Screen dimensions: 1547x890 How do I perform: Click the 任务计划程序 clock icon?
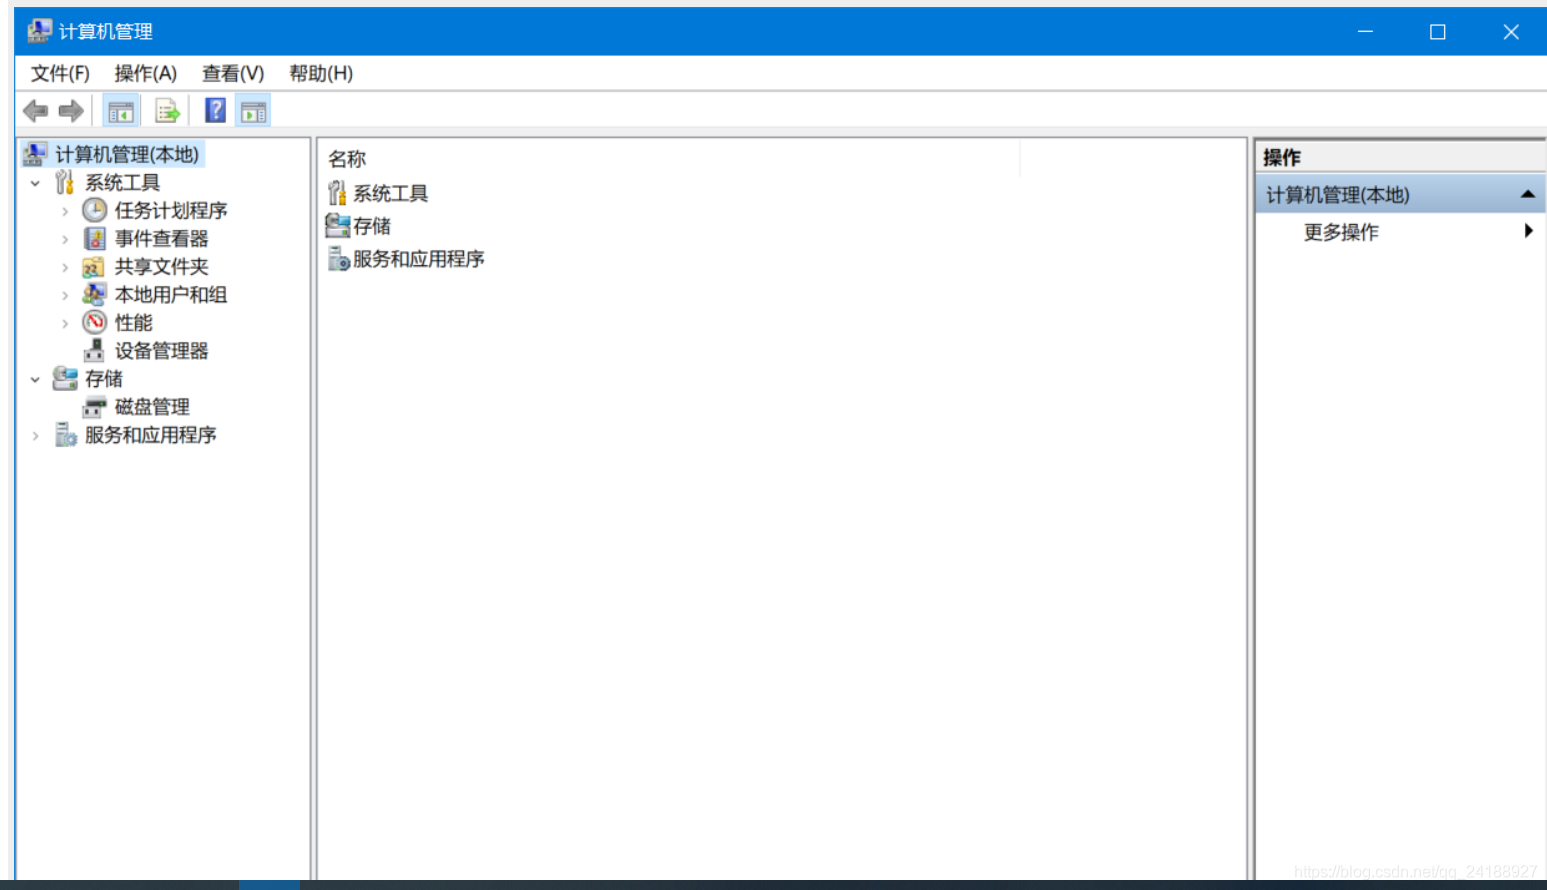tap(93, 210)
